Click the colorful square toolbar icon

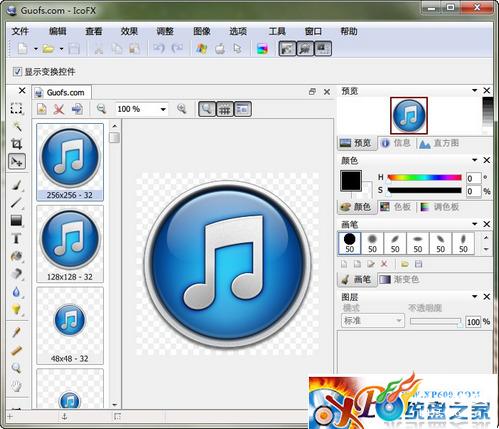point(262,49)
